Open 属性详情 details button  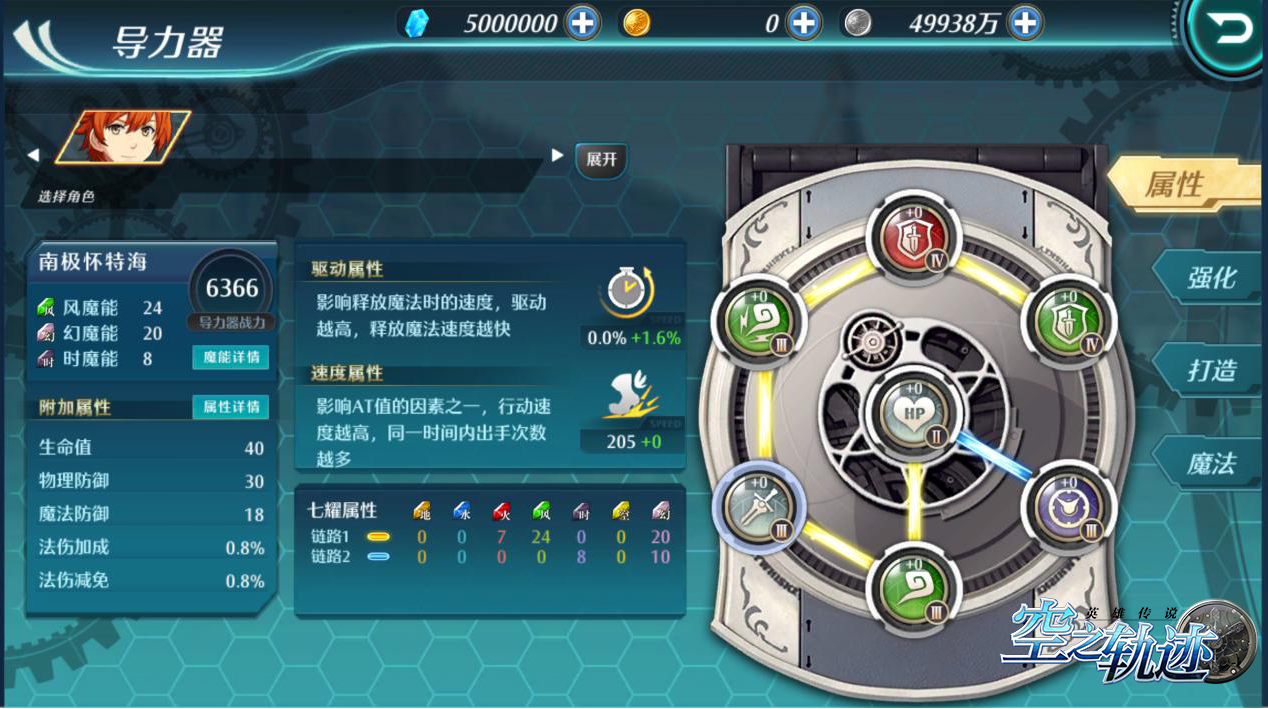(231, 407)
